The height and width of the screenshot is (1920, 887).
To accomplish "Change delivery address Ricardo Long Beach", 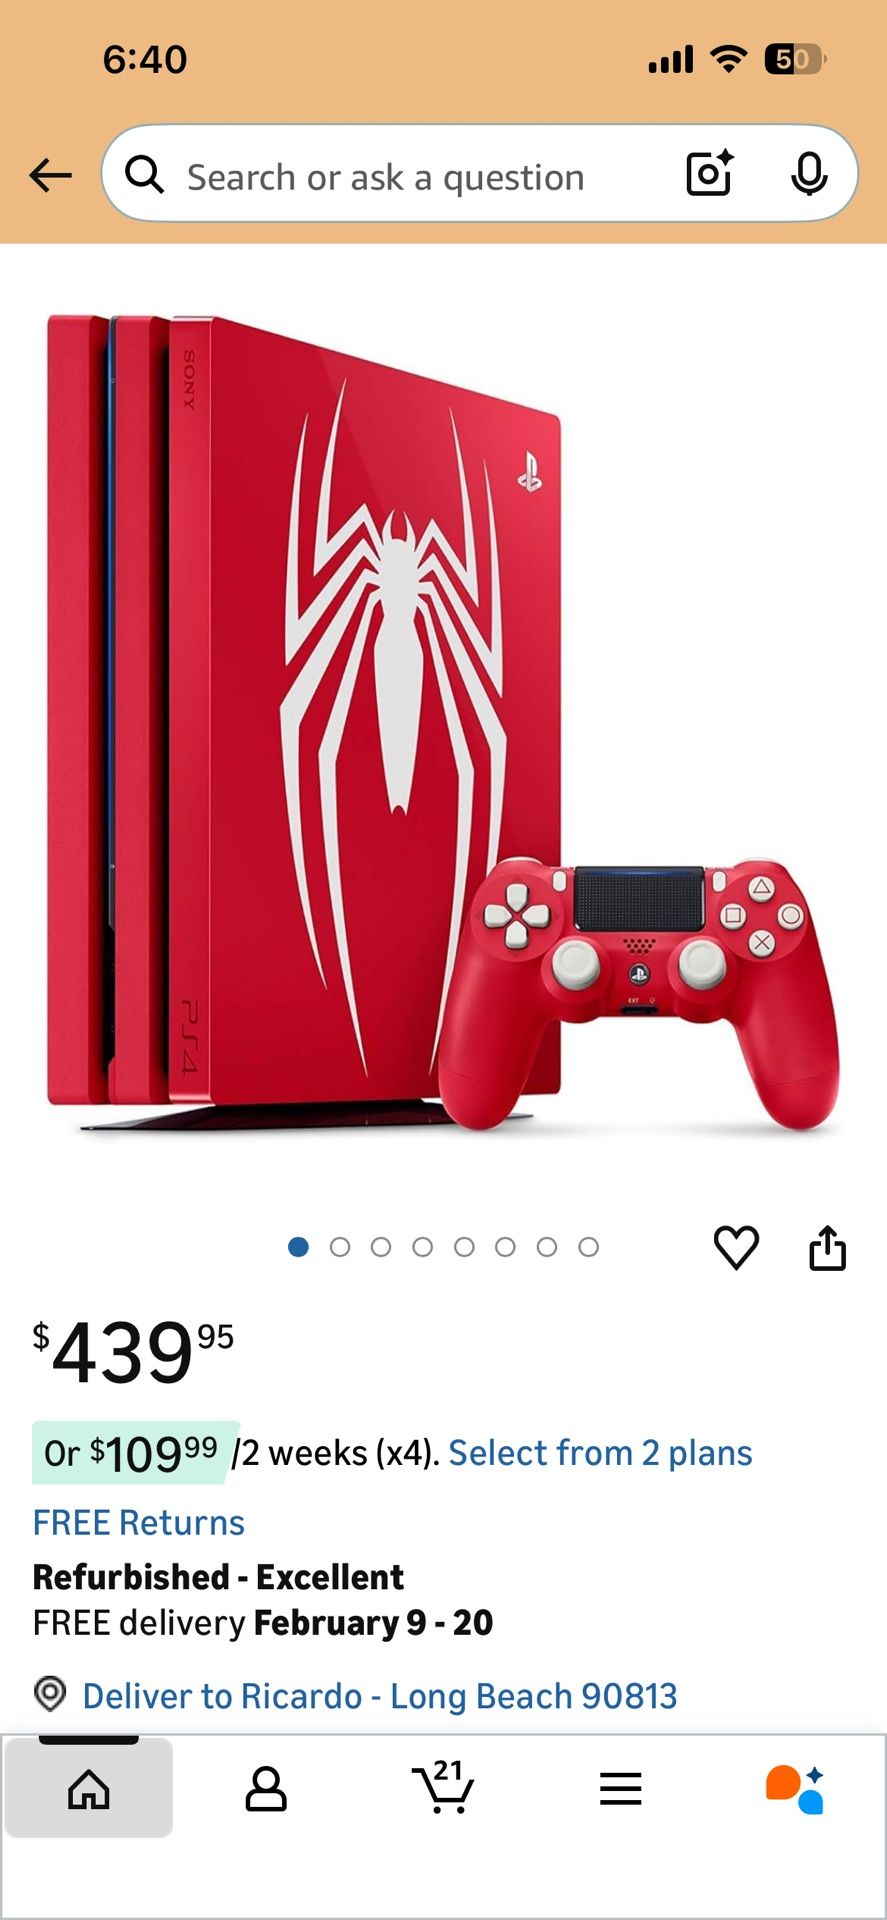I will pos(380,1696).
